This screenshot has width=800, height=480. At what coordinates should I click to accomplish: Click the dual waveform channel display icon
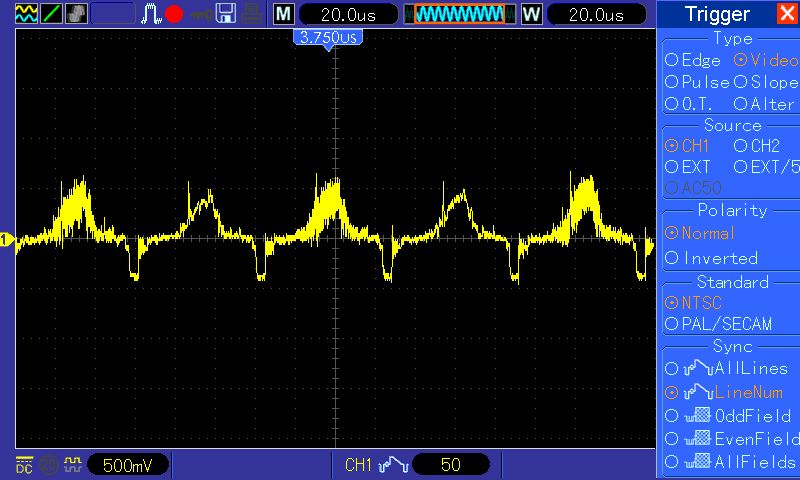click(26, 14)
